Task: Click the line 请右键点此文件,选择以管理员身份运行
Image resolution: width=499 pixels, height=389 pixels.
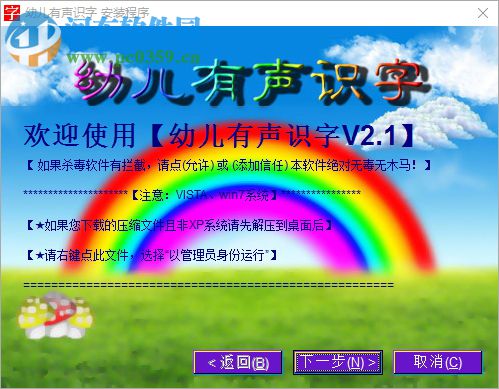Action: click(x=151, y=256)
